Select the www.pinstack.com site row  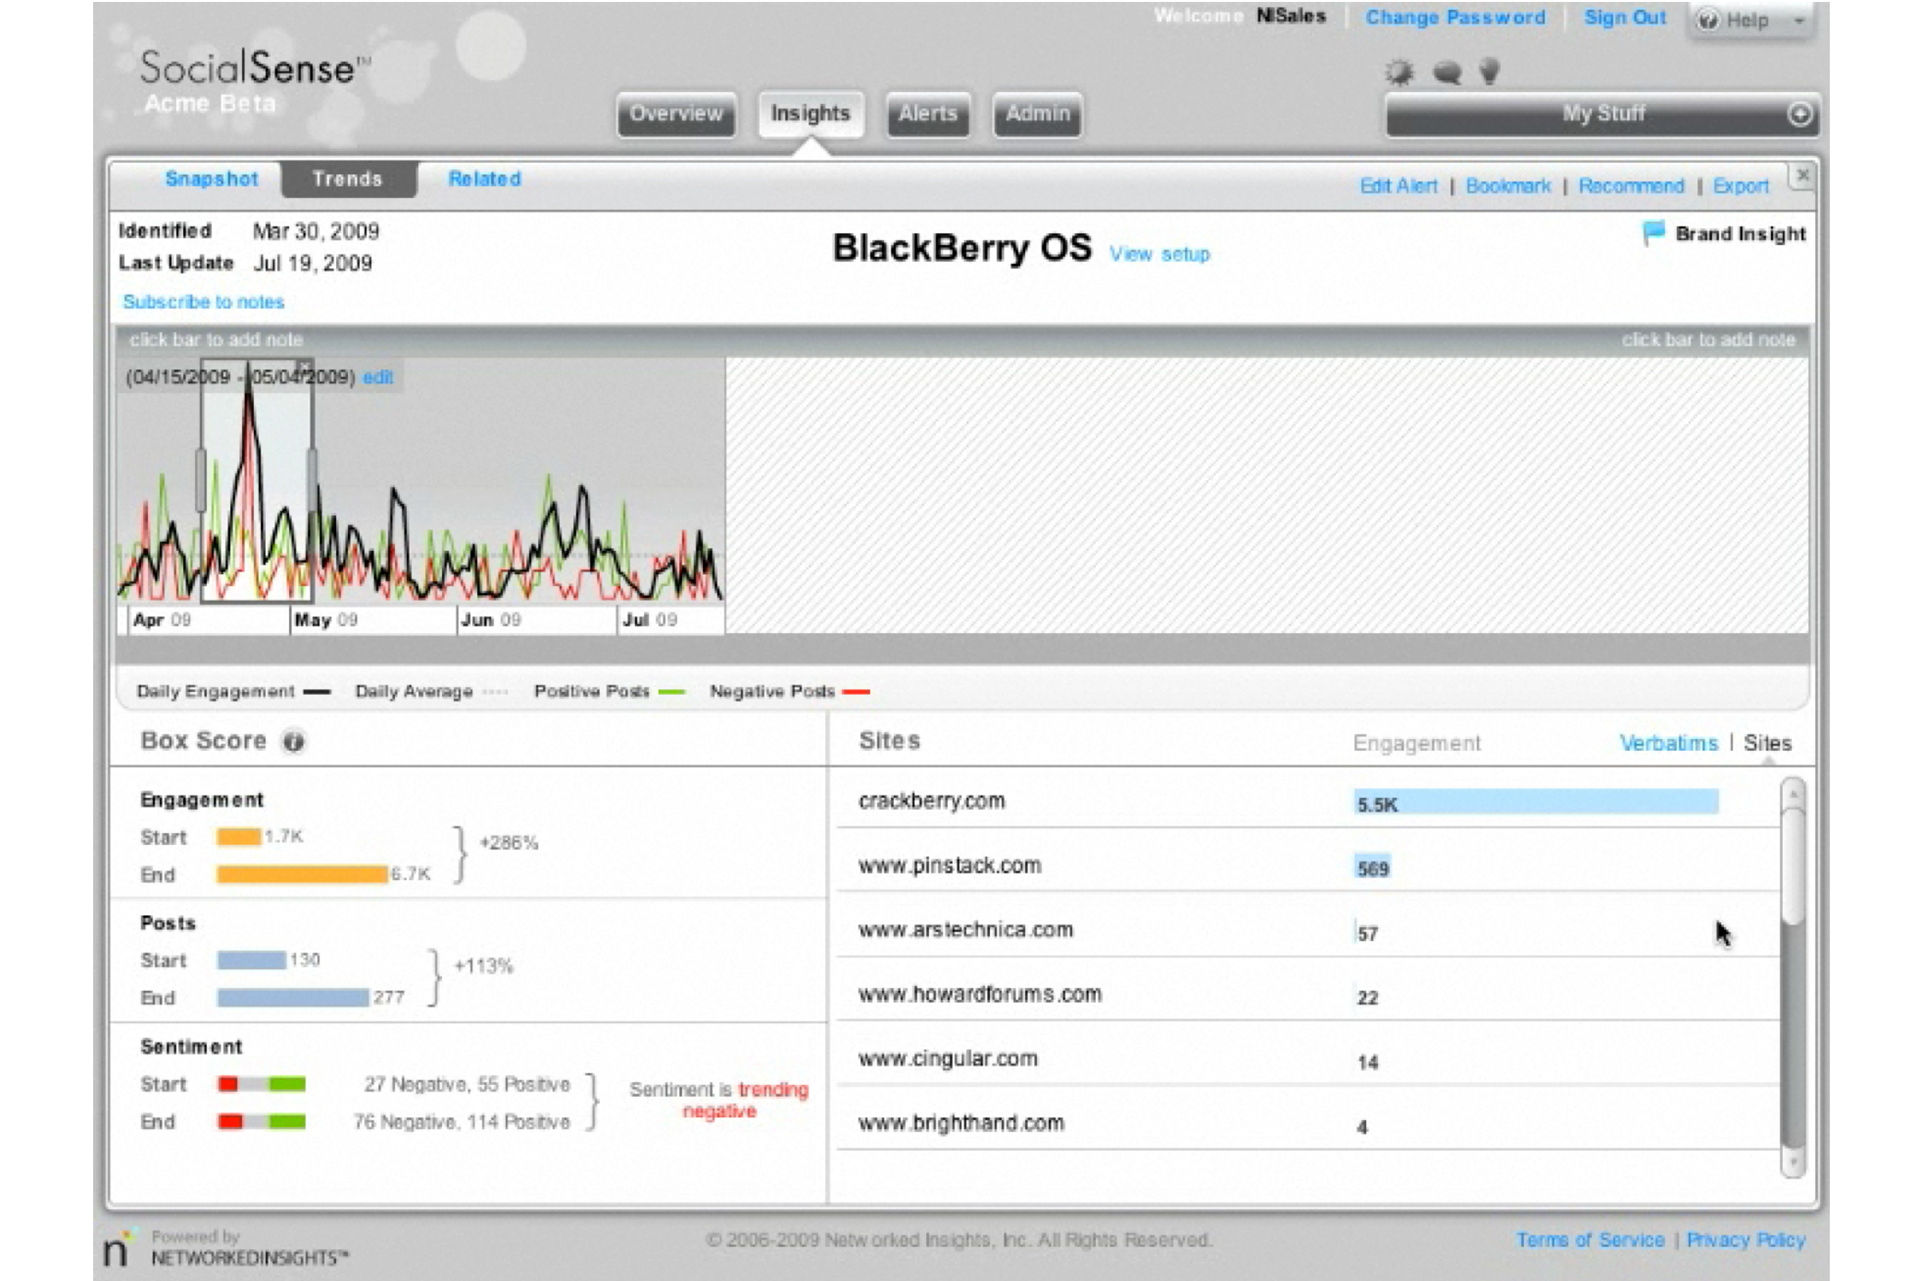coord(1307,866)
